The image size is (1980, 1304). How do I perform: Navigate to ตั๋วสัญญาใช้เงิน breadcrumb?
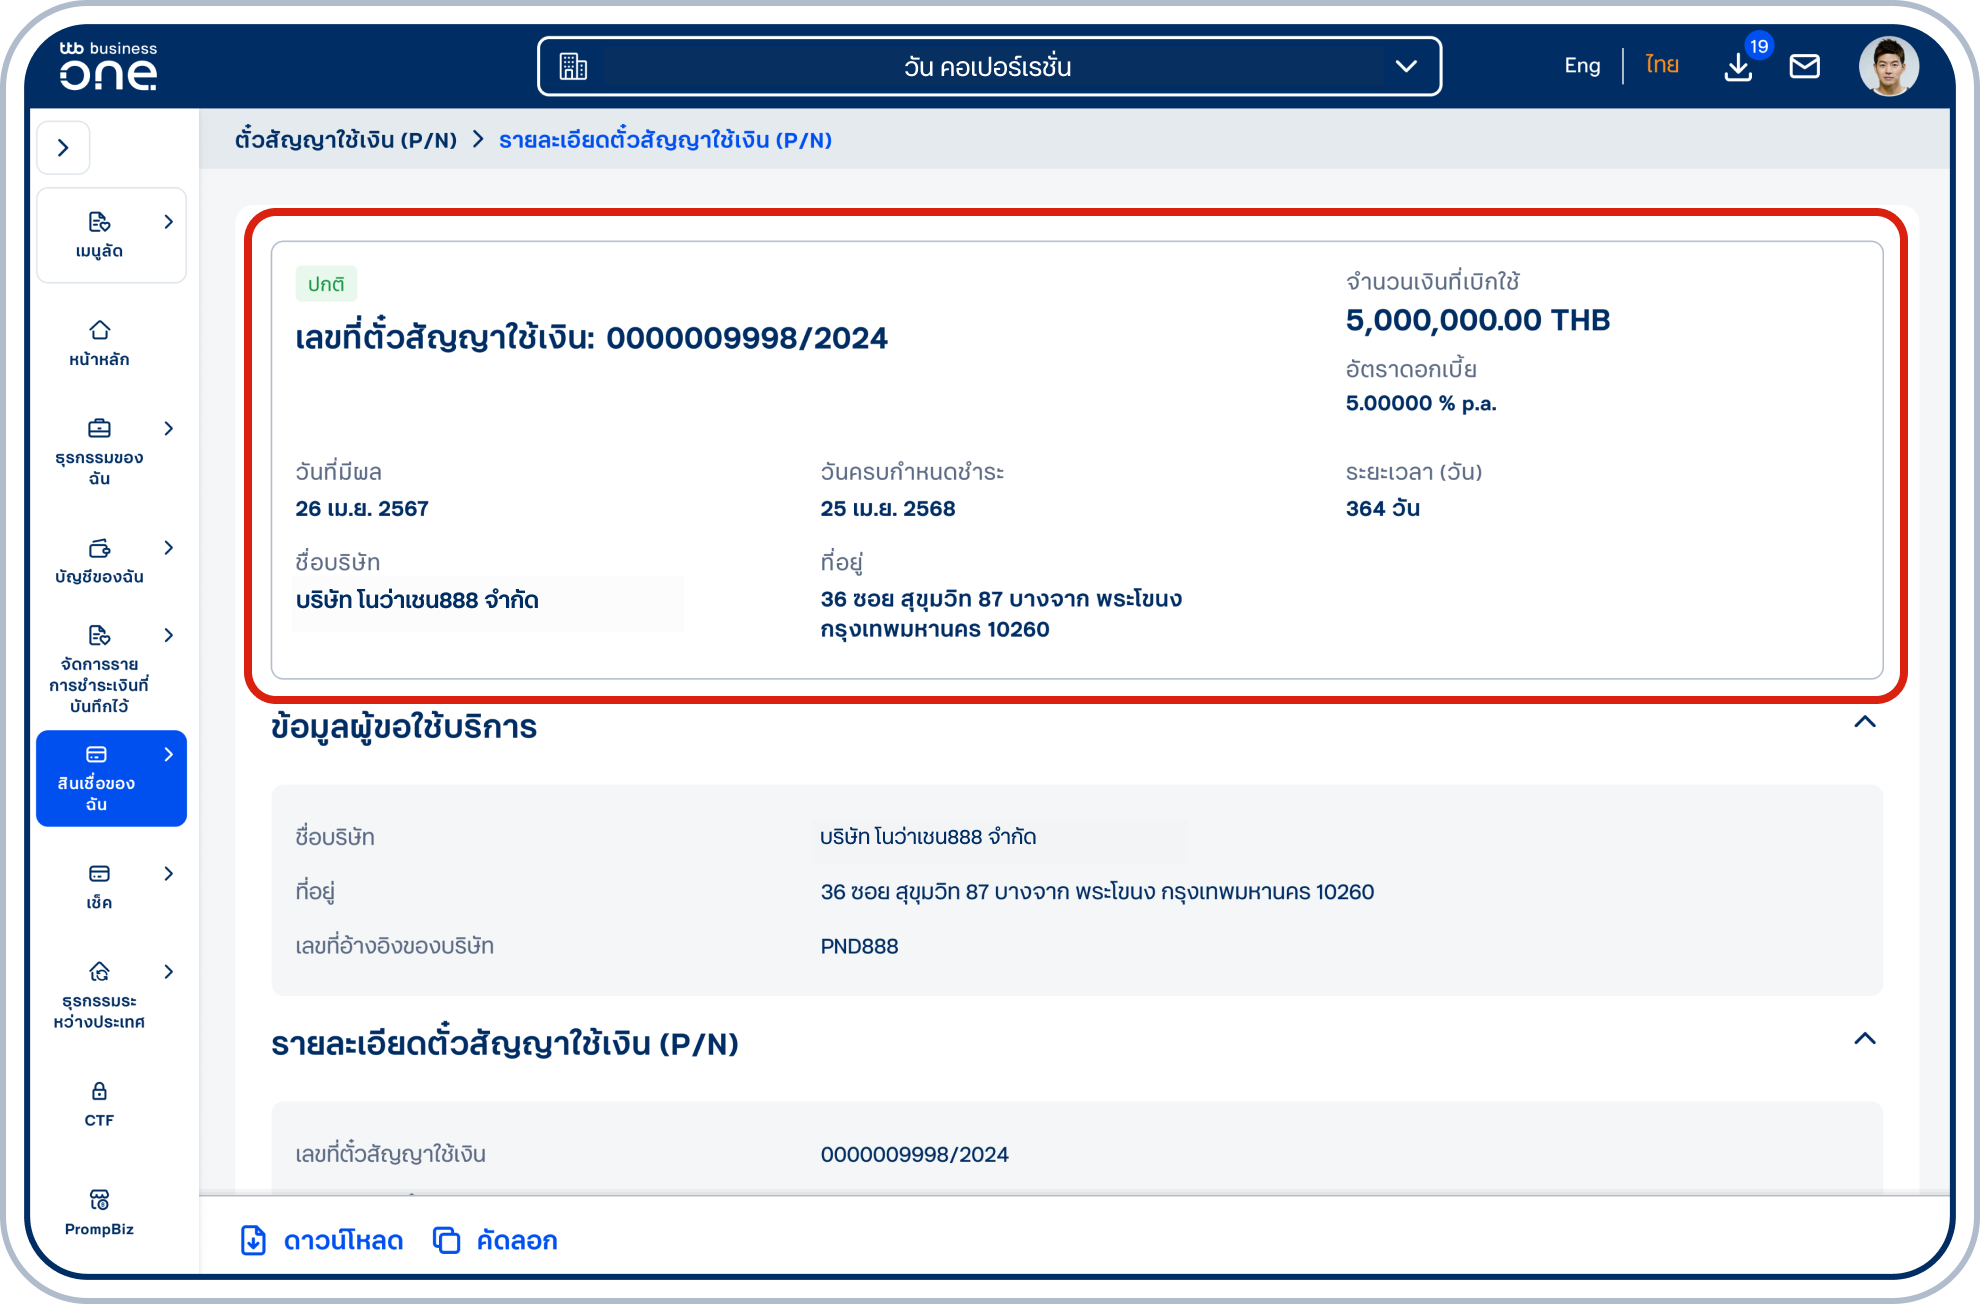coord(348,140)
